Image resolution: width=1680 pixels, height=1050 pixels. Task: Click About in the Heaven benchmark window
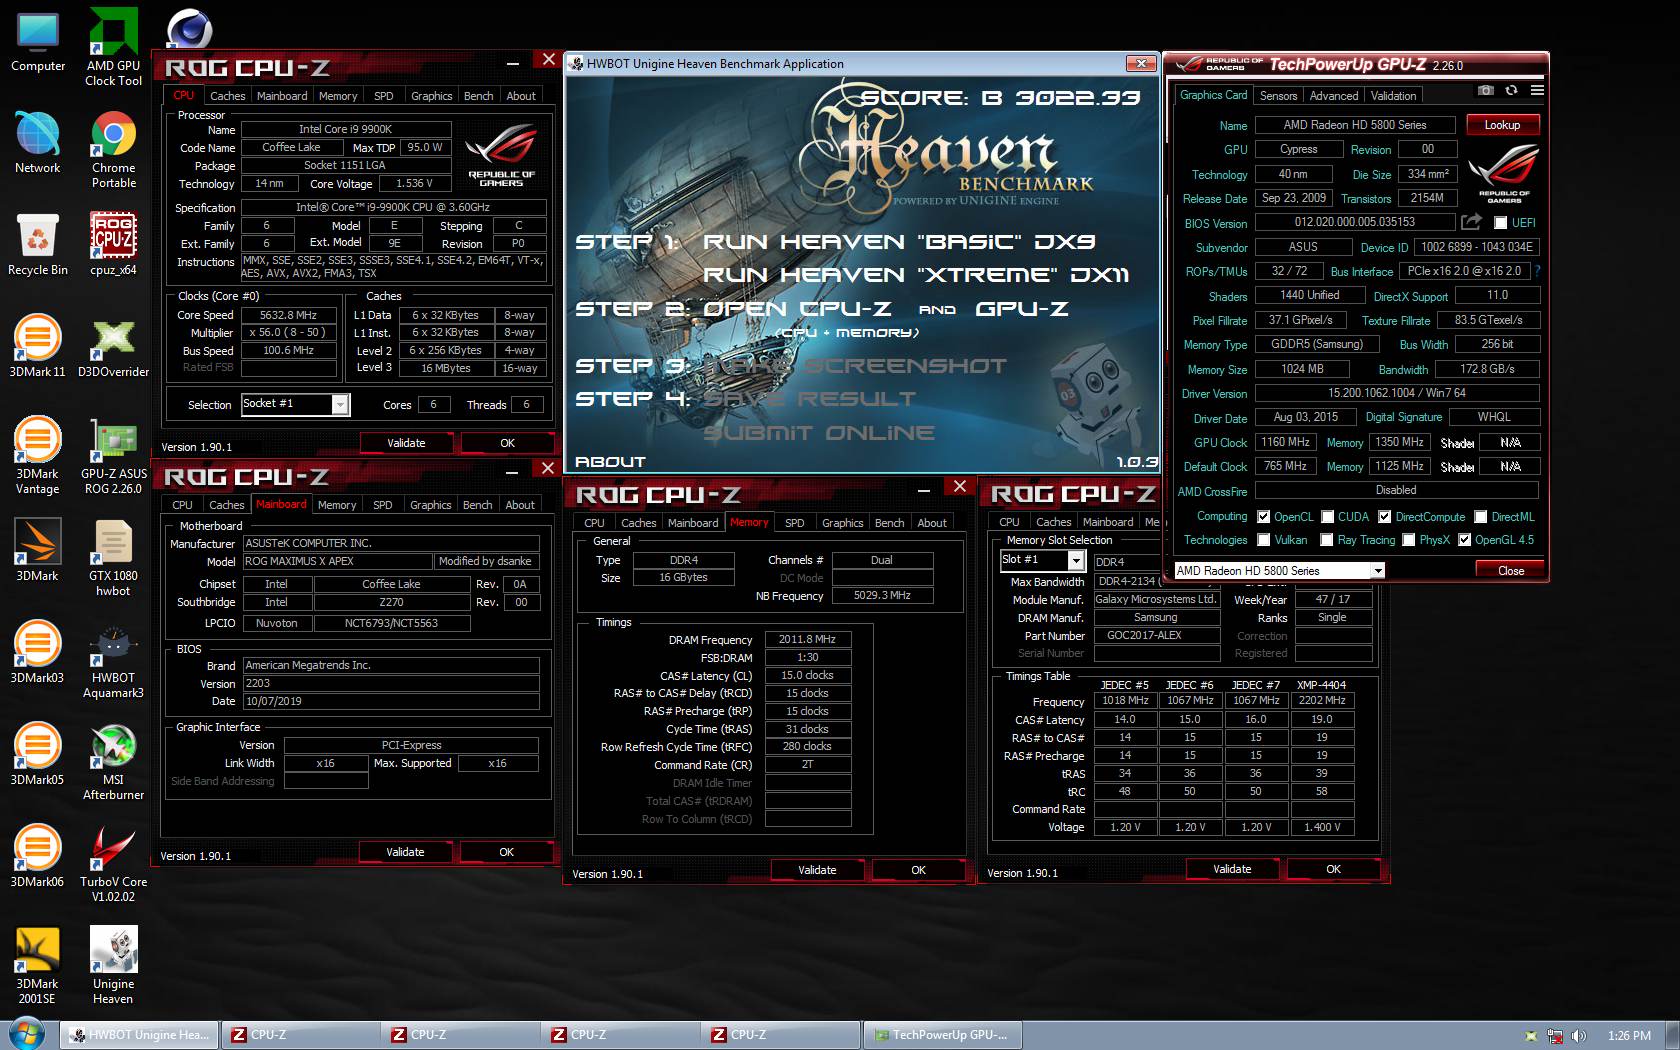tap(609, 462)
